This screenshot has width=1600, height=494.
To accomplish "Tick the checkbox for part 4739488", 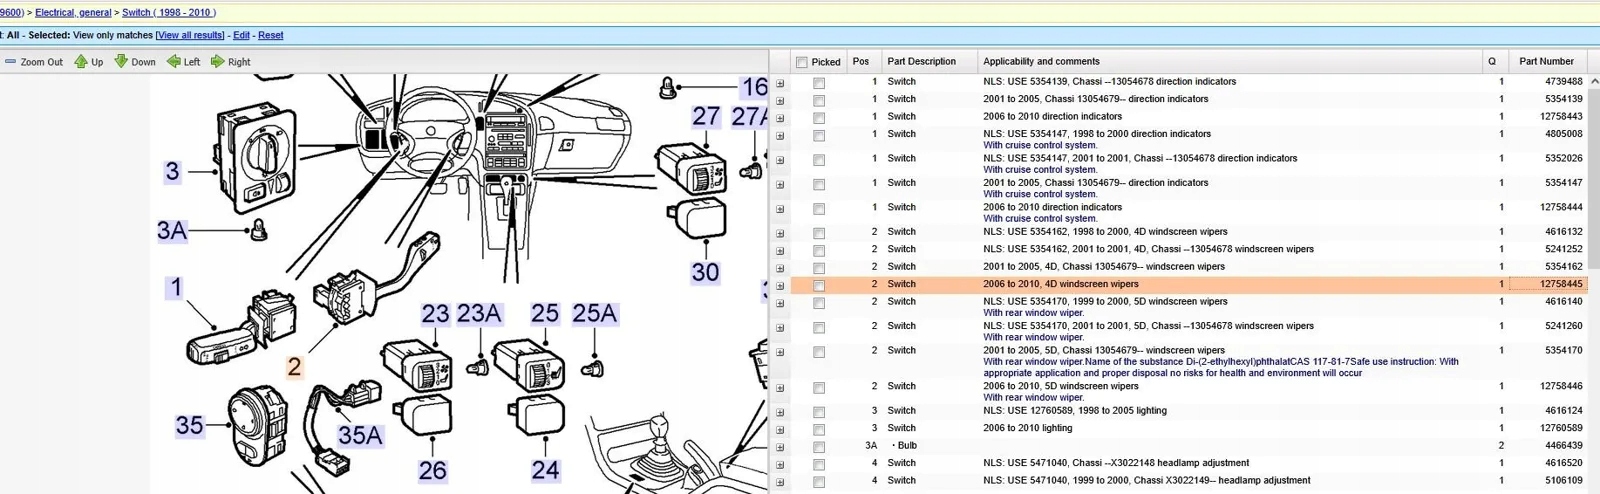I will tap(819, 83).
